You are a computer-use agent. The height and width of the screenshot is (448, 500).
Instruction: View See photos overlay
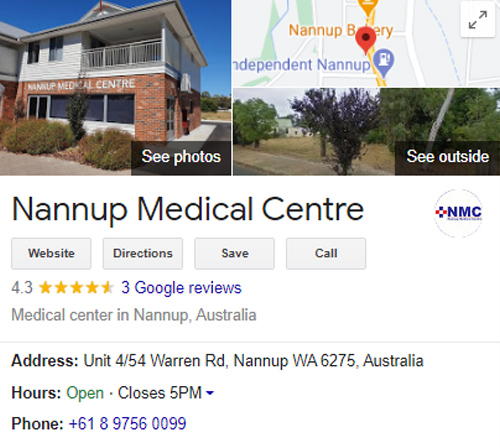(x=181, y=158)
